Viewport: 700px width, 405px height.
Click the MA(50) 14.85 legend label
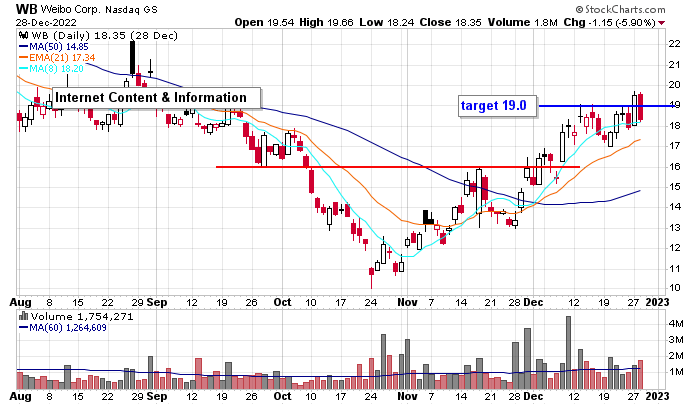59,46
